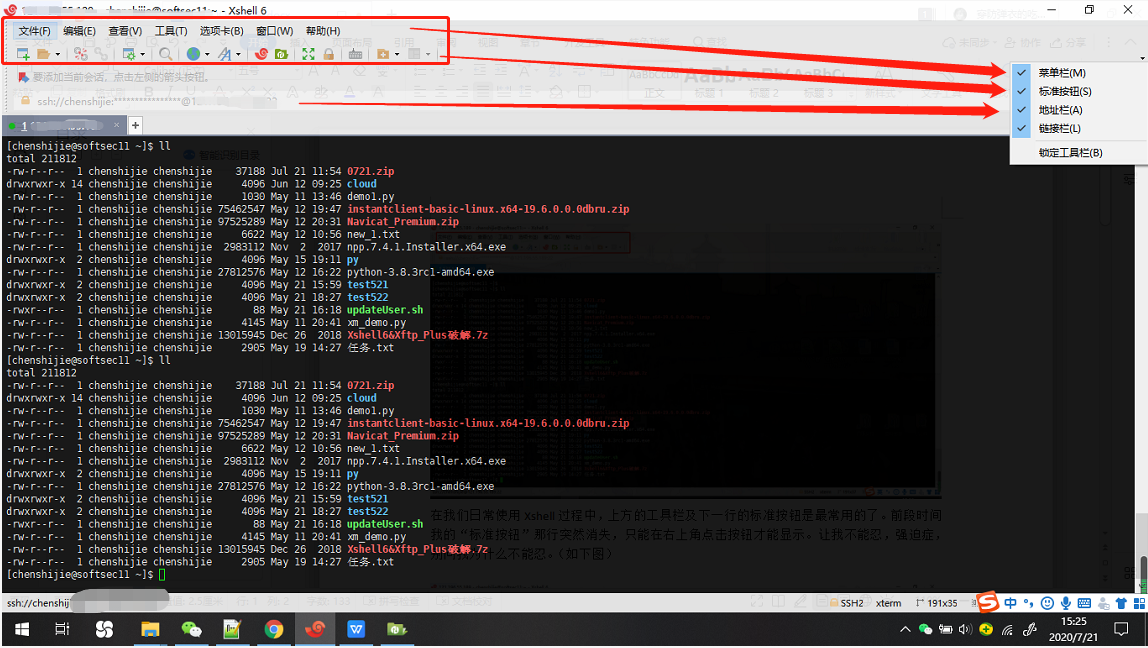This screenshot has width=1148, height=648.
Task: Click the globe Encoding icon
Action: coord(193,54)
